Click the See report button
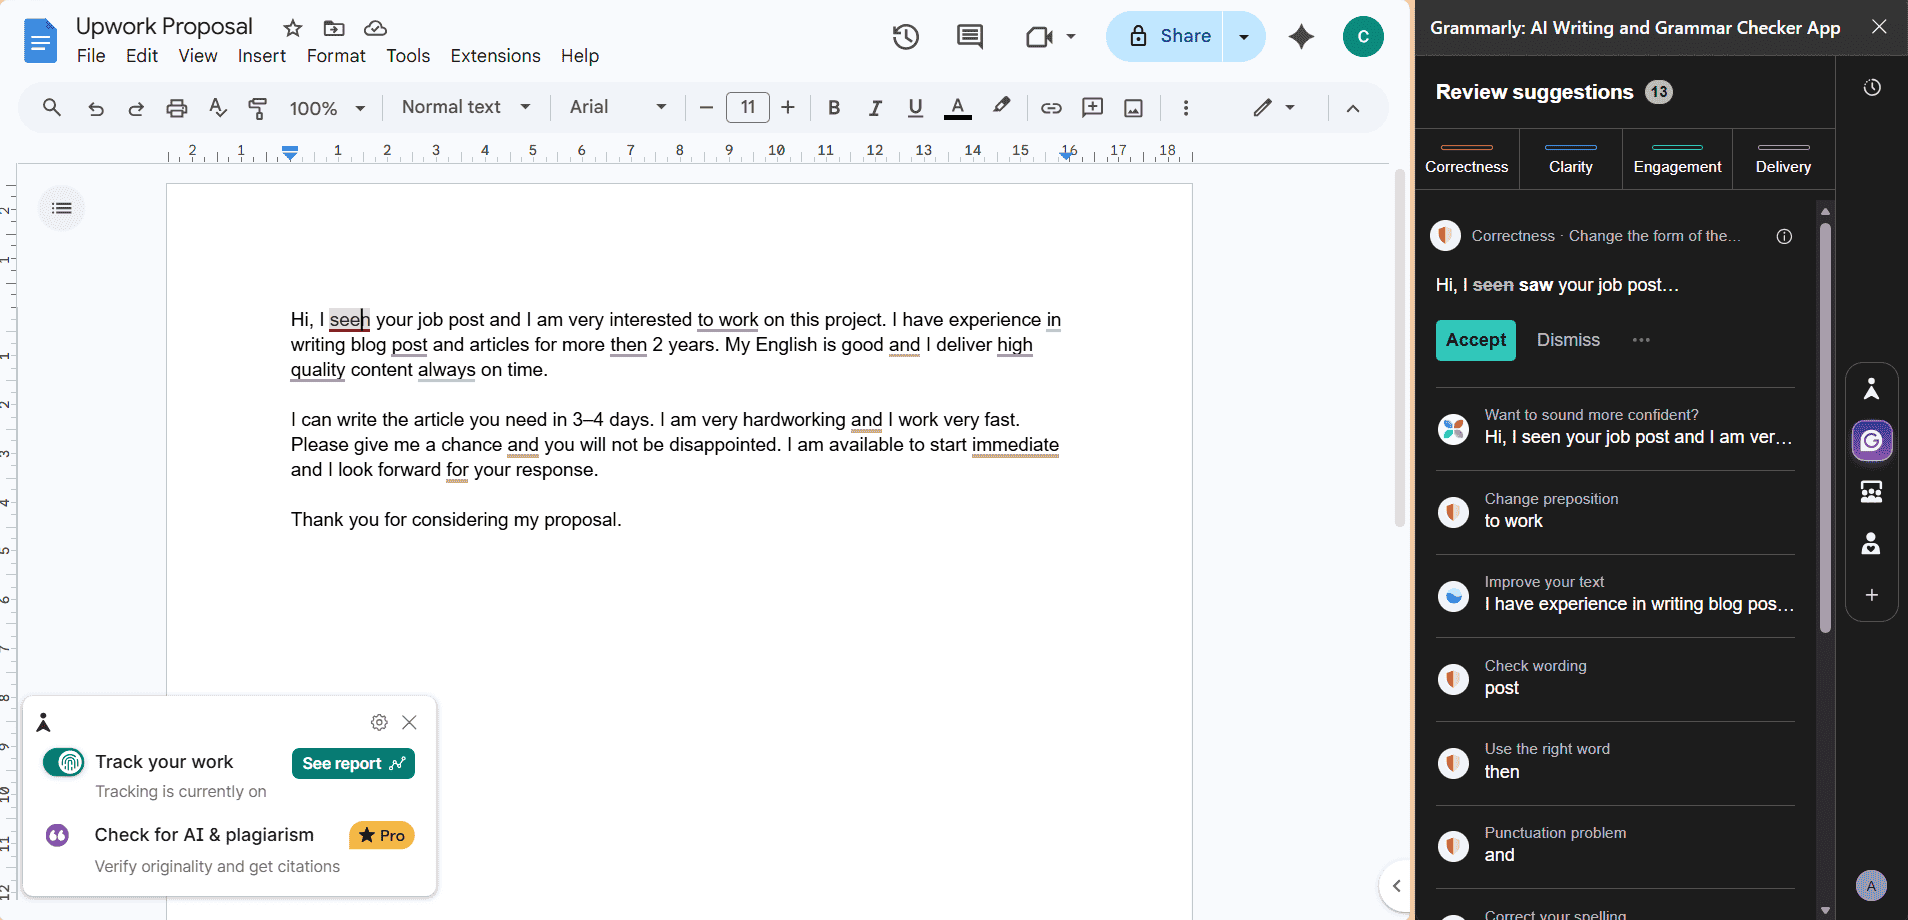 [353, 763]
